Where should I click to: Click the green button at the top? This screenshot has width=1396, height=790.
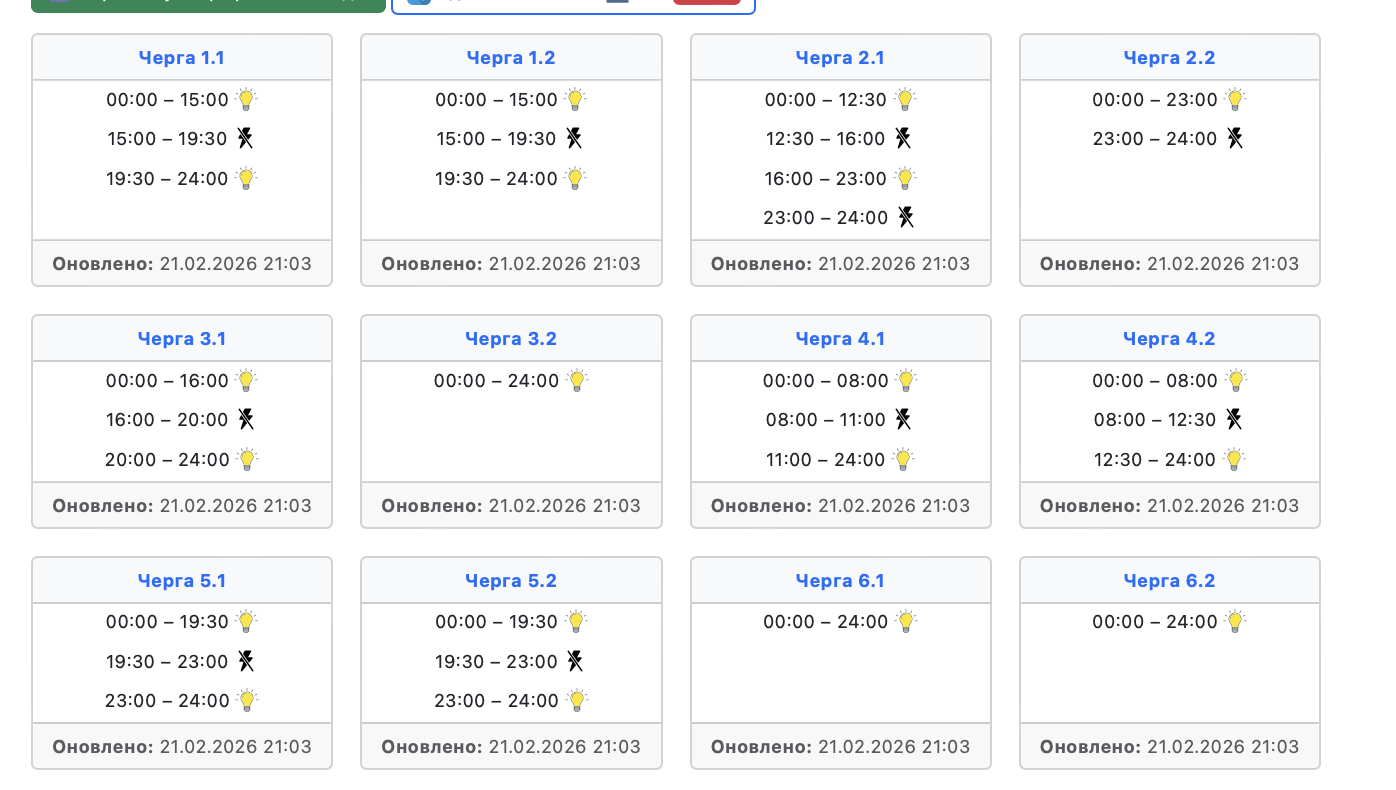[208, 3]
